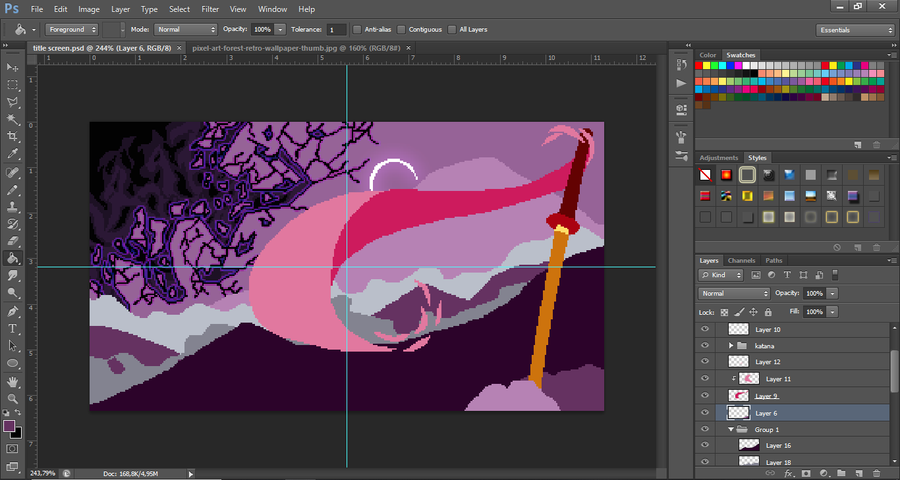Add a layer mask icon

[806, 473]
